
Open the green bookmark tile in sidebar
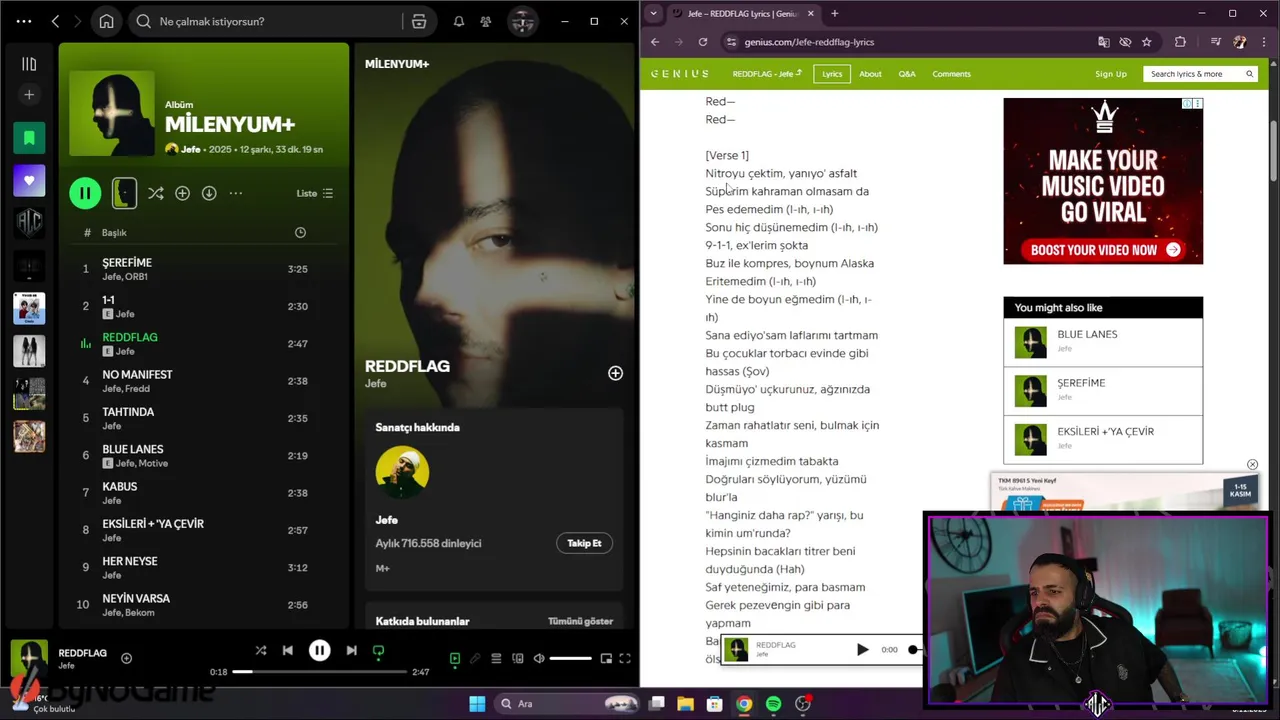tap(29, 138)
